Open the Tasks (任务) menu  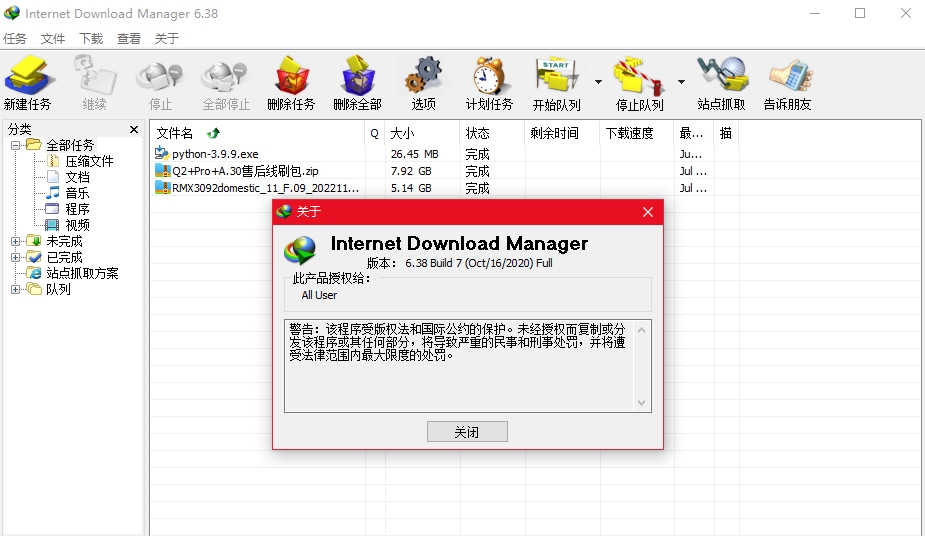(x=15, y=38)
